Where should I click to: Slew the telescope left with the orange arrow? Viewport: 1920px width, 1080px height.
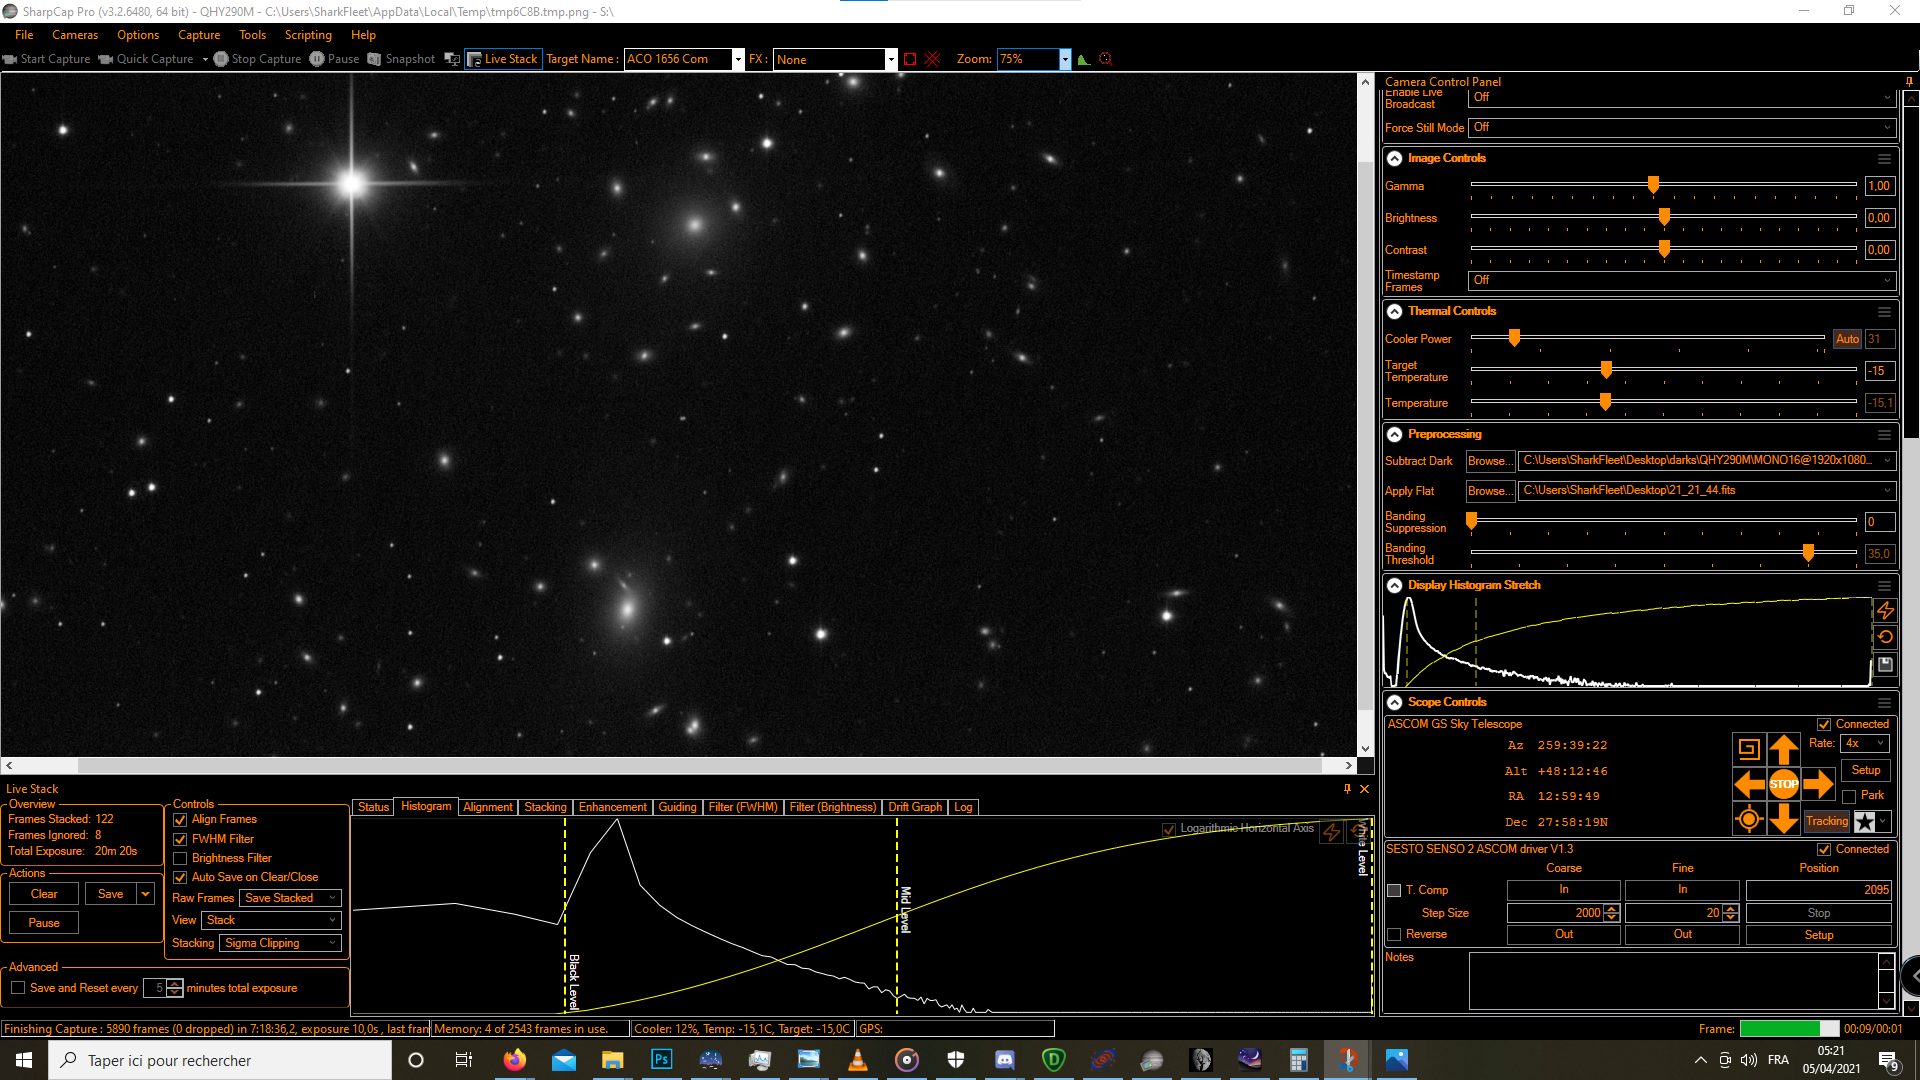click(1749, 784)
